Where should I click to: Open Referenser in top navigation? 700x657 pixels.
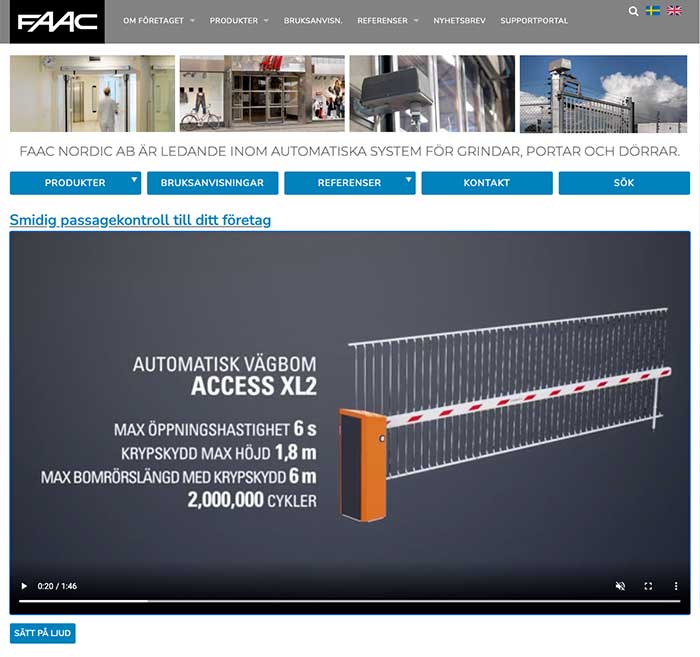382,21
